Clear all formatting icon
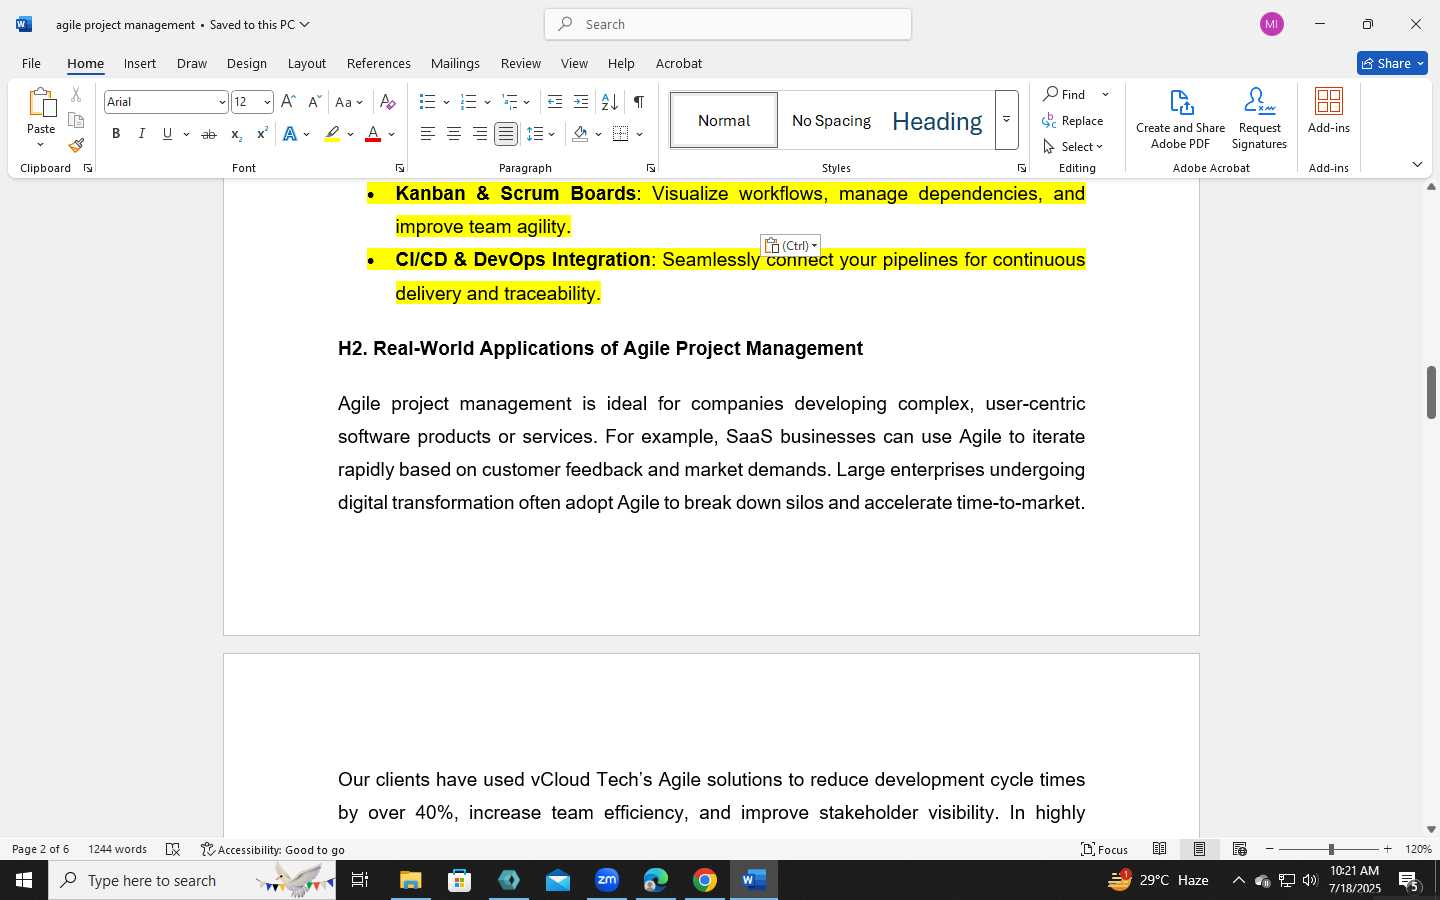The width and height of the screenshot is (1440, 900). point(388,102)
